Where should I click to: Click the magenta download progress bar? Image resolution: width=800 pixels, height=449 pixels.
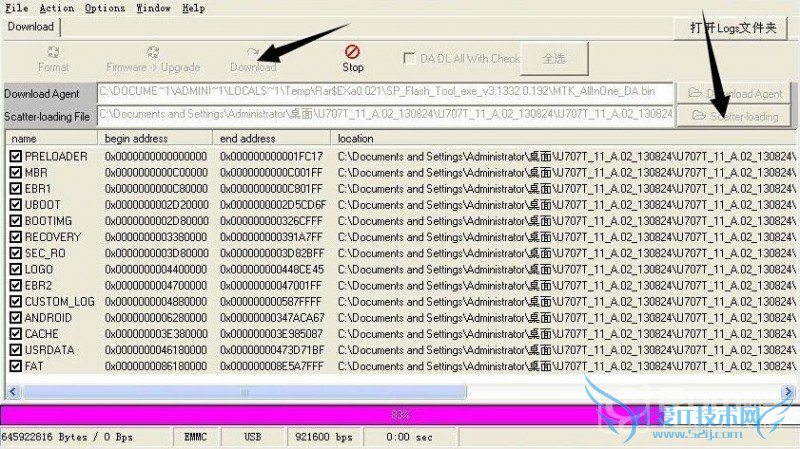coord(400,415)
